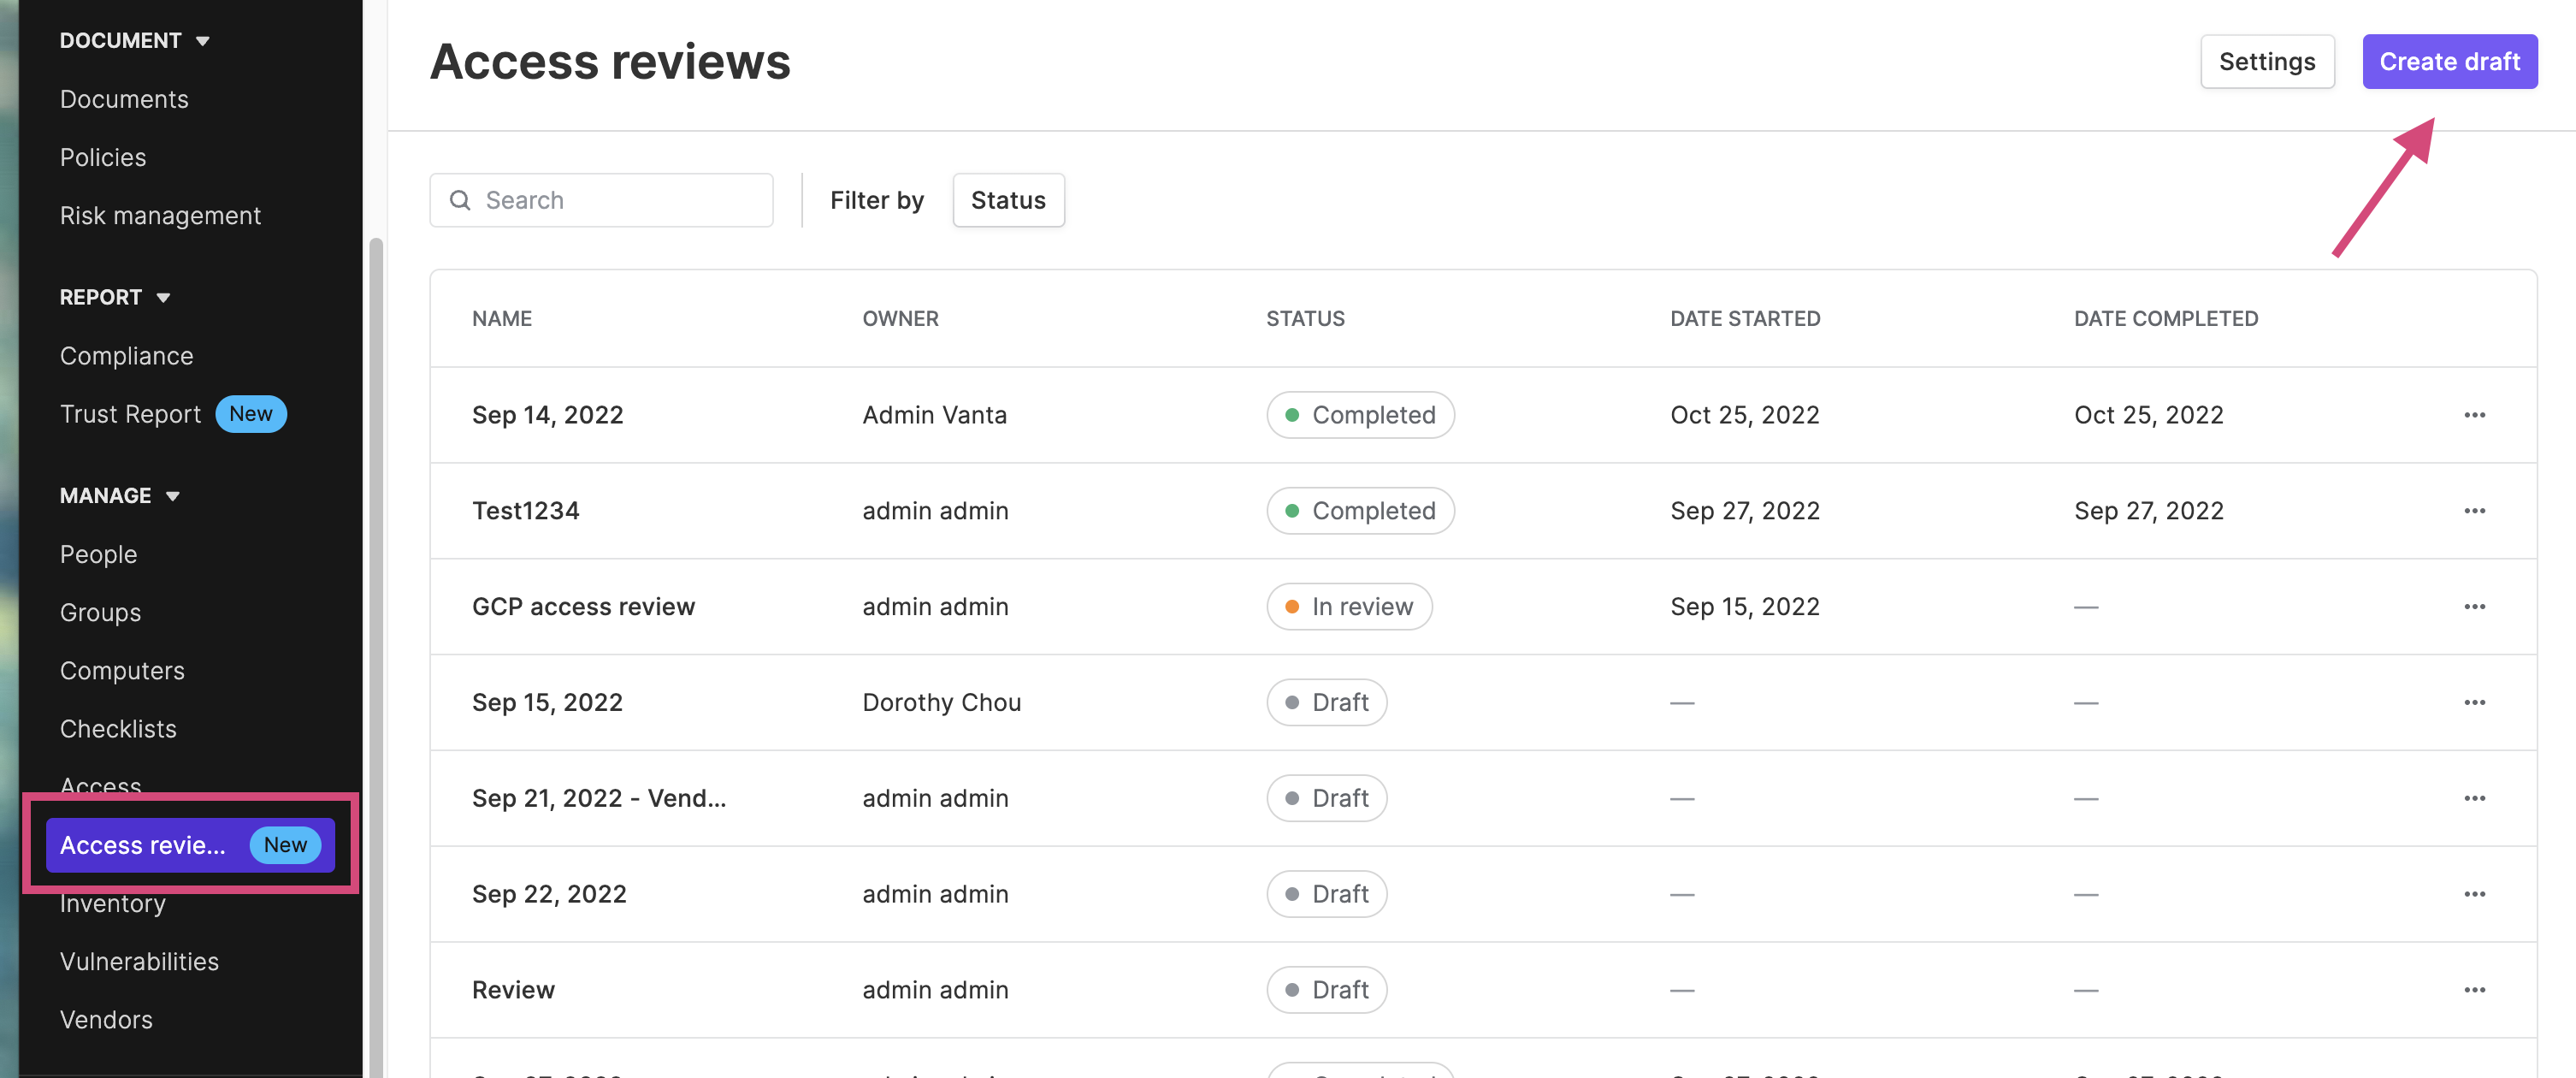
Task: Open more options for Test1234 review
Action: coord(2474,511)
